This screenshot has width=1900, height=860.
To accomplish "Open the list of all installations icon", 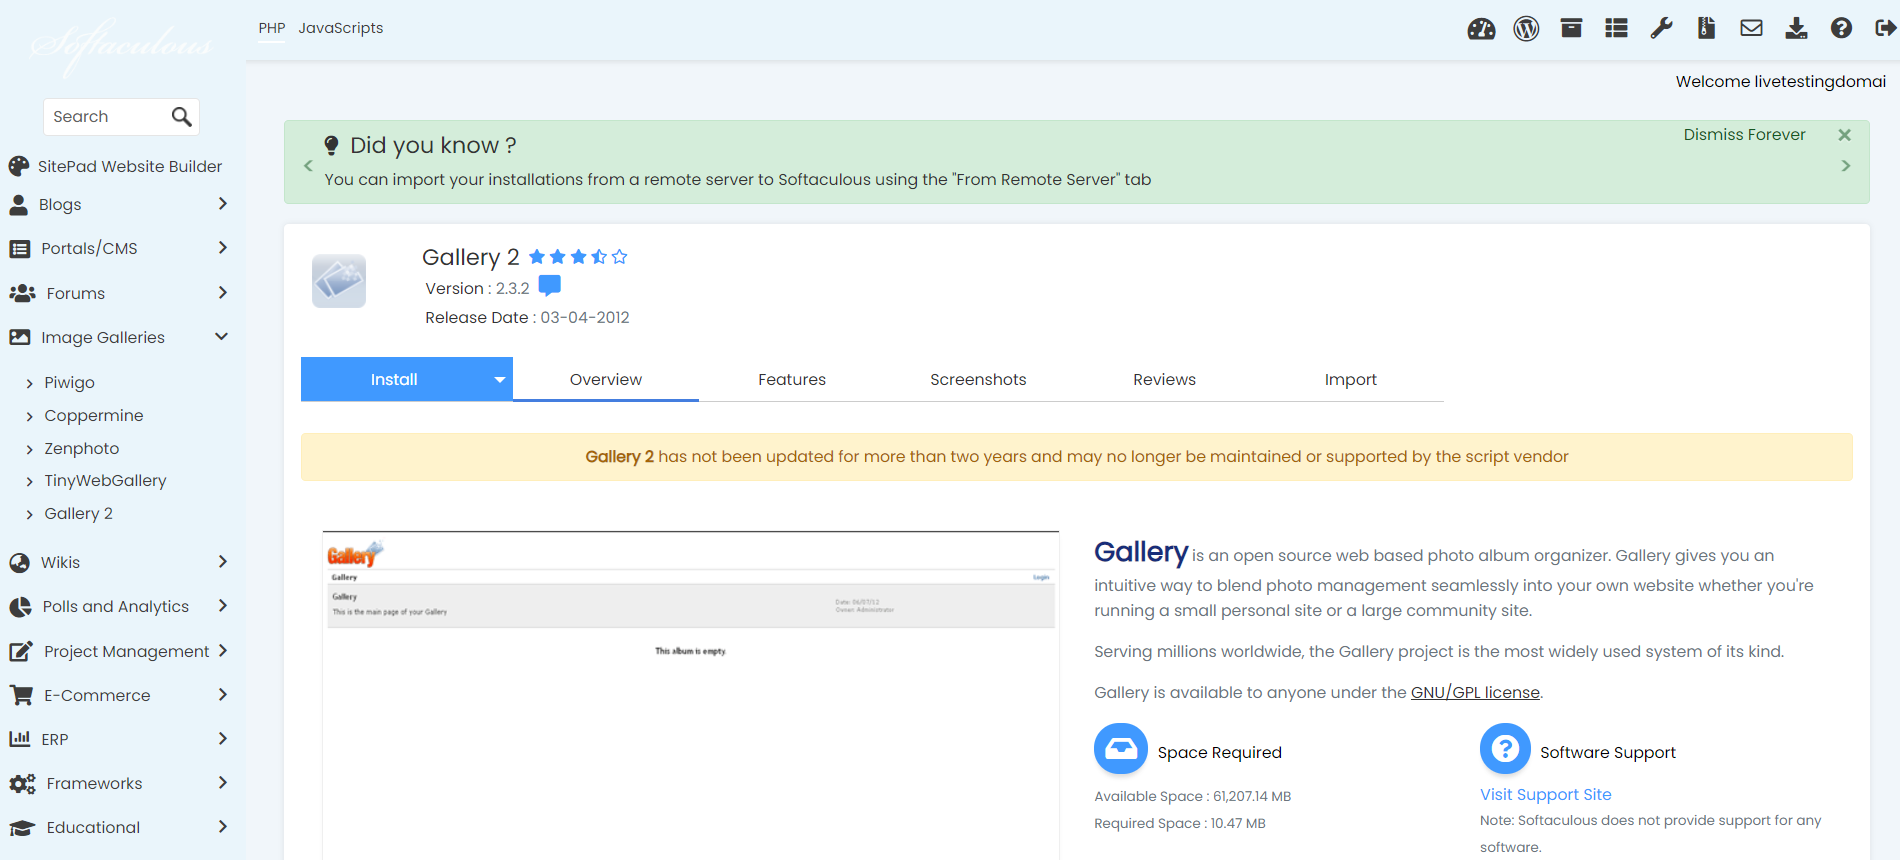I will click(x=1616, y=29).
